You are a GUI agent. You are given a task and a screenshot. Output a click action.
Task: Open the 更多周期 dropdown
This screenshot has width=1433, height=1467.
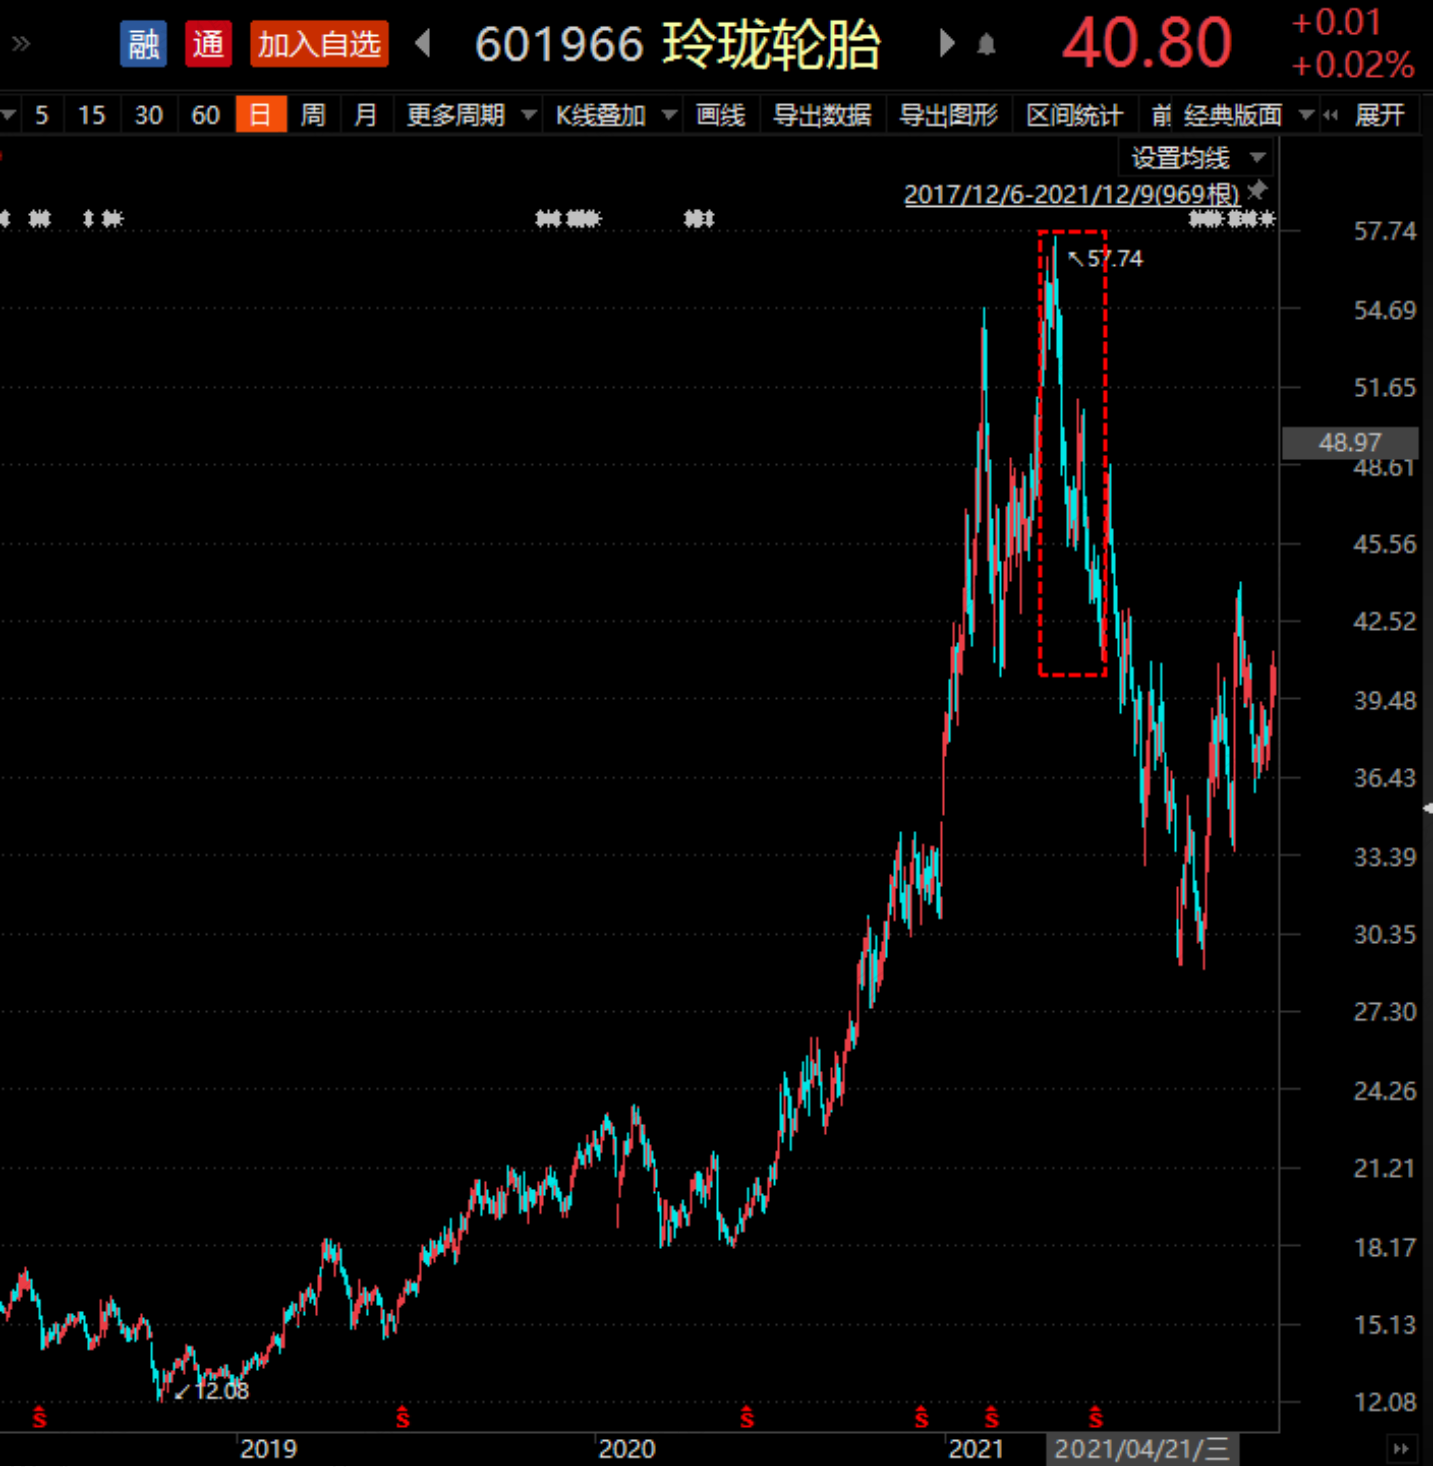pos(471,115)
